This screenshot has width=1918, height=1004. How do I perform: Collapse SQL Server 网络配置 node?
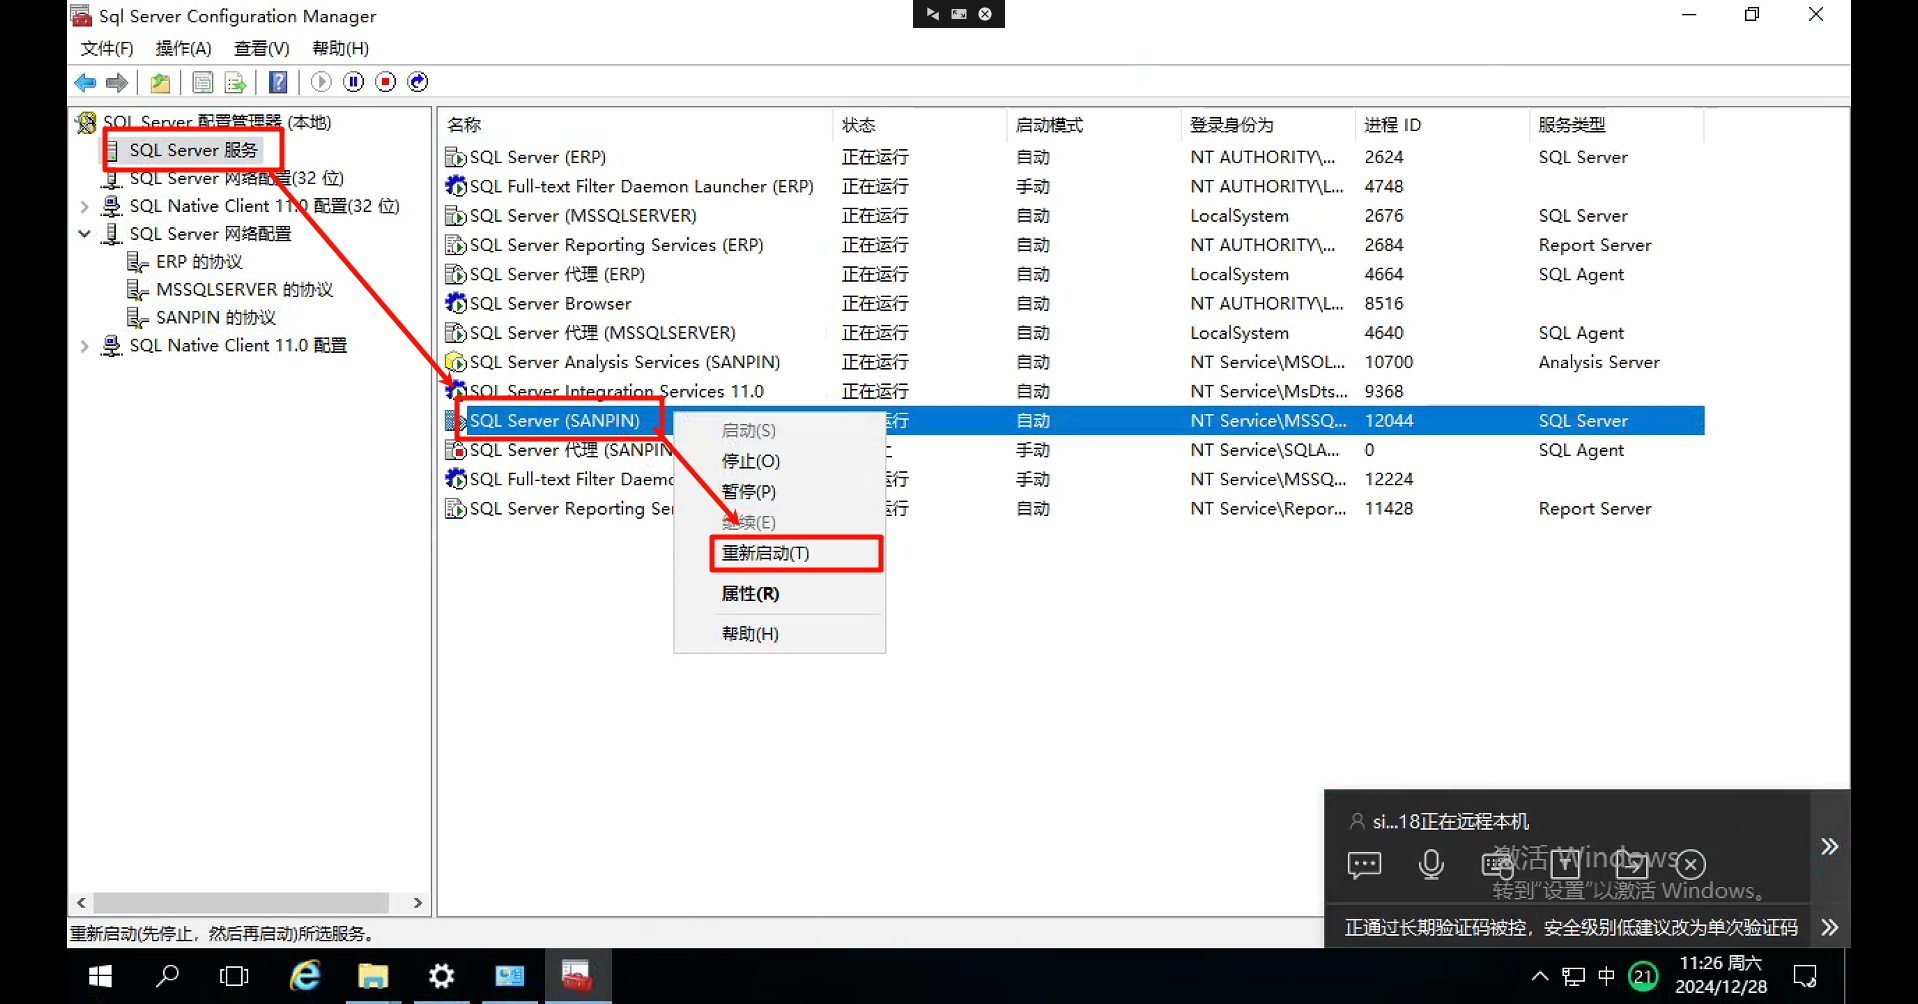85,234
